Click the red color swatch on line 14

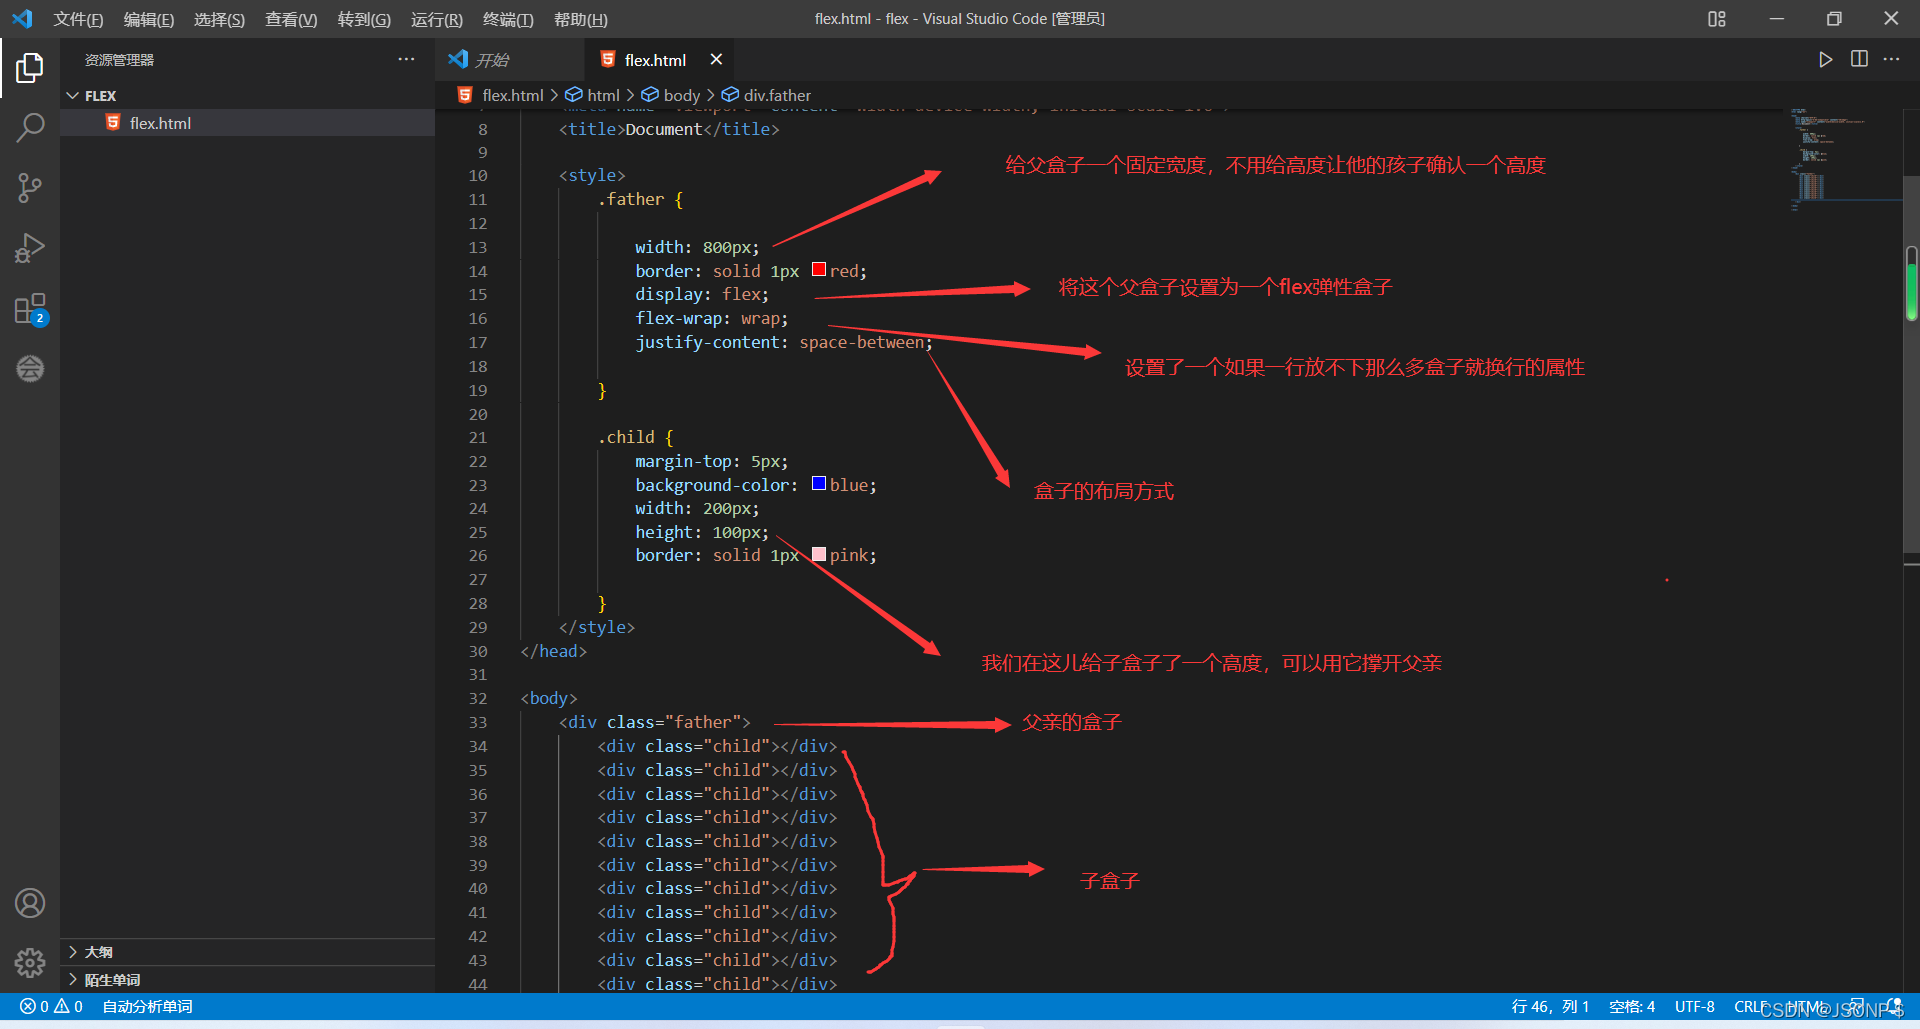point(819,270)
